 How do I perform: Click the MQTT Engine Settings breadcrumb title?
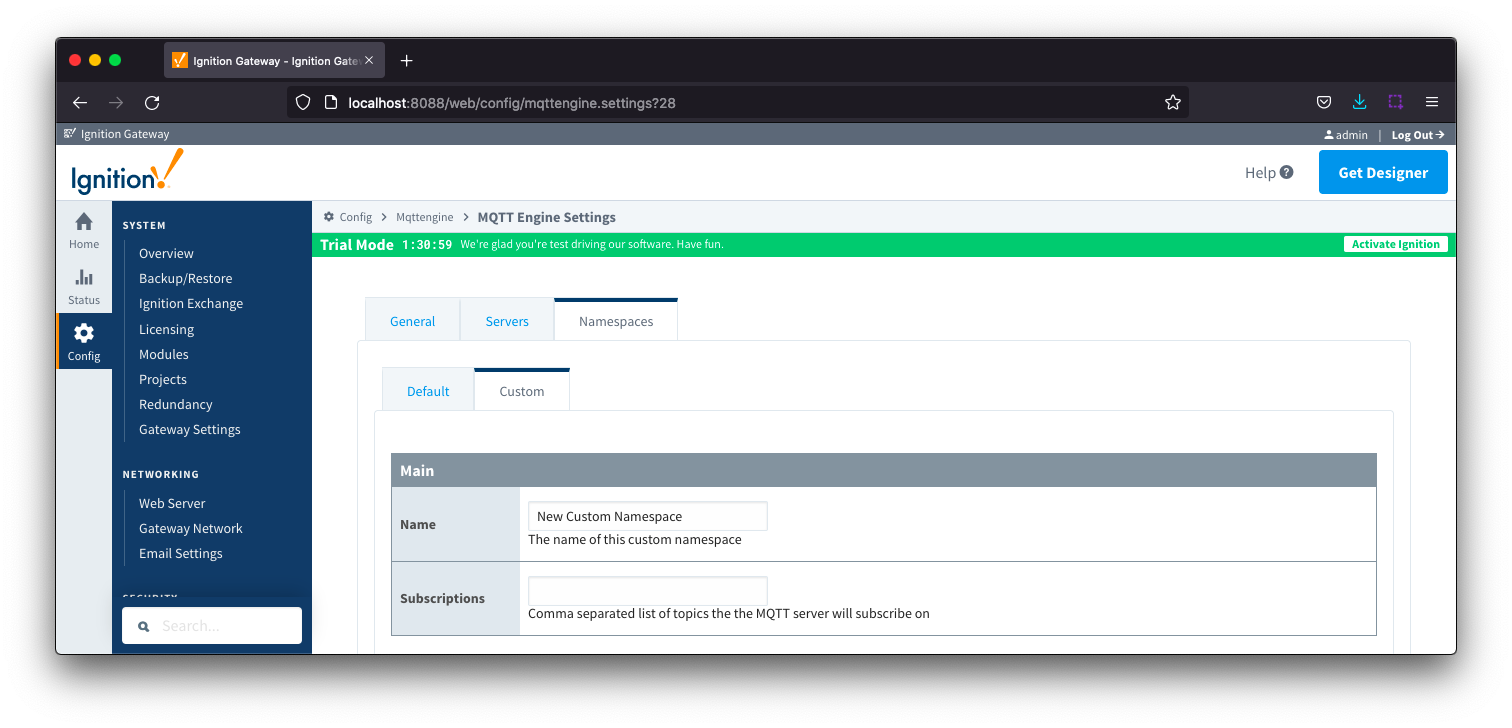547,217
